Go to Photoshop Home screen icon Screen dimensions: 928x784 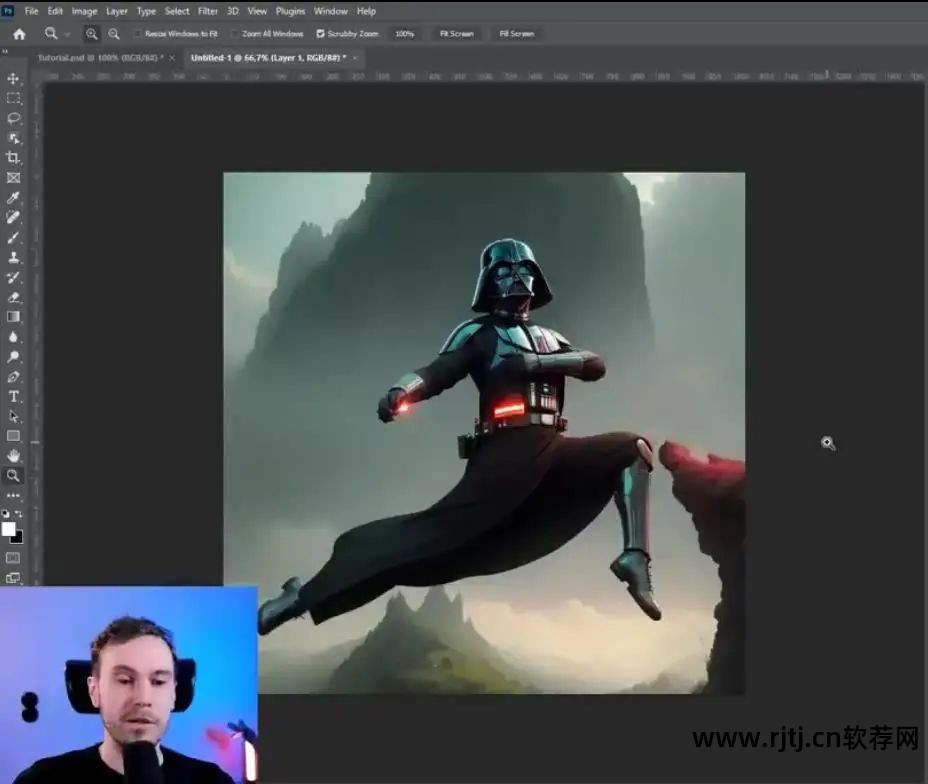[18, 34]
